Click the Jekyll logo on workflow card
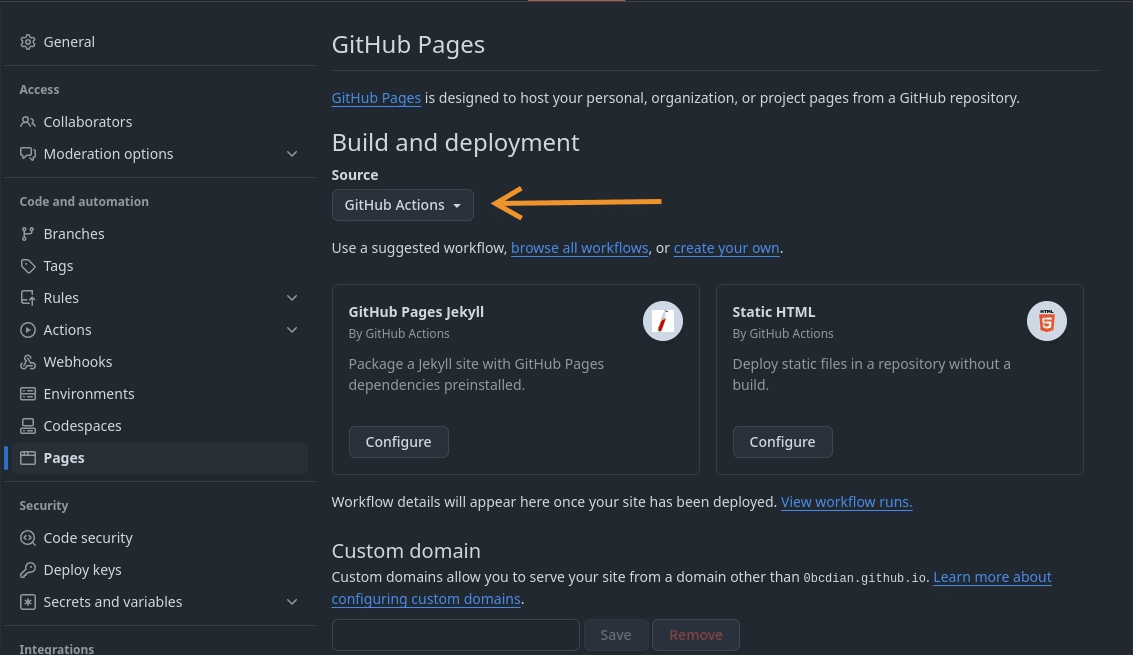This screenshot has width=1133, height=655. [x=663, y=321]
